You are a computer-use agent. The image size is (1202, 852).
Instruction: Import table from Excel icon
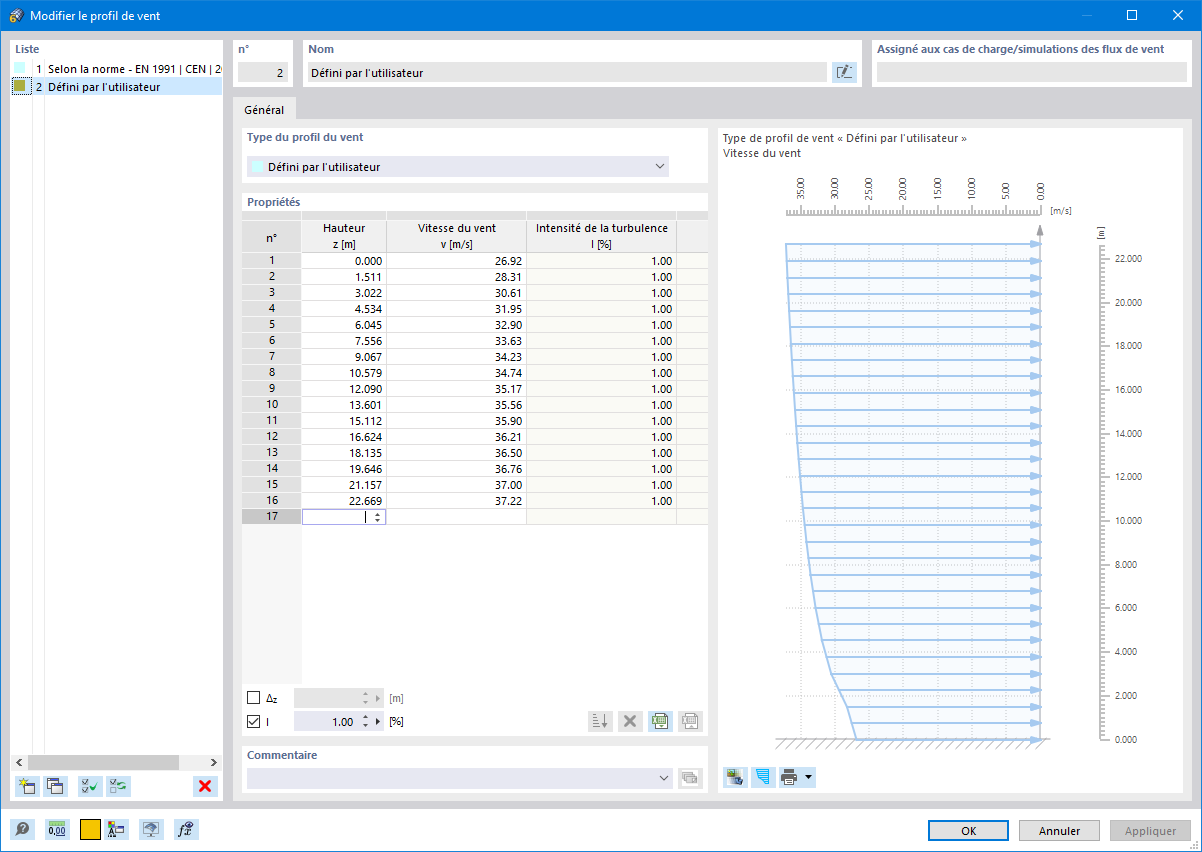coord(690,721)
